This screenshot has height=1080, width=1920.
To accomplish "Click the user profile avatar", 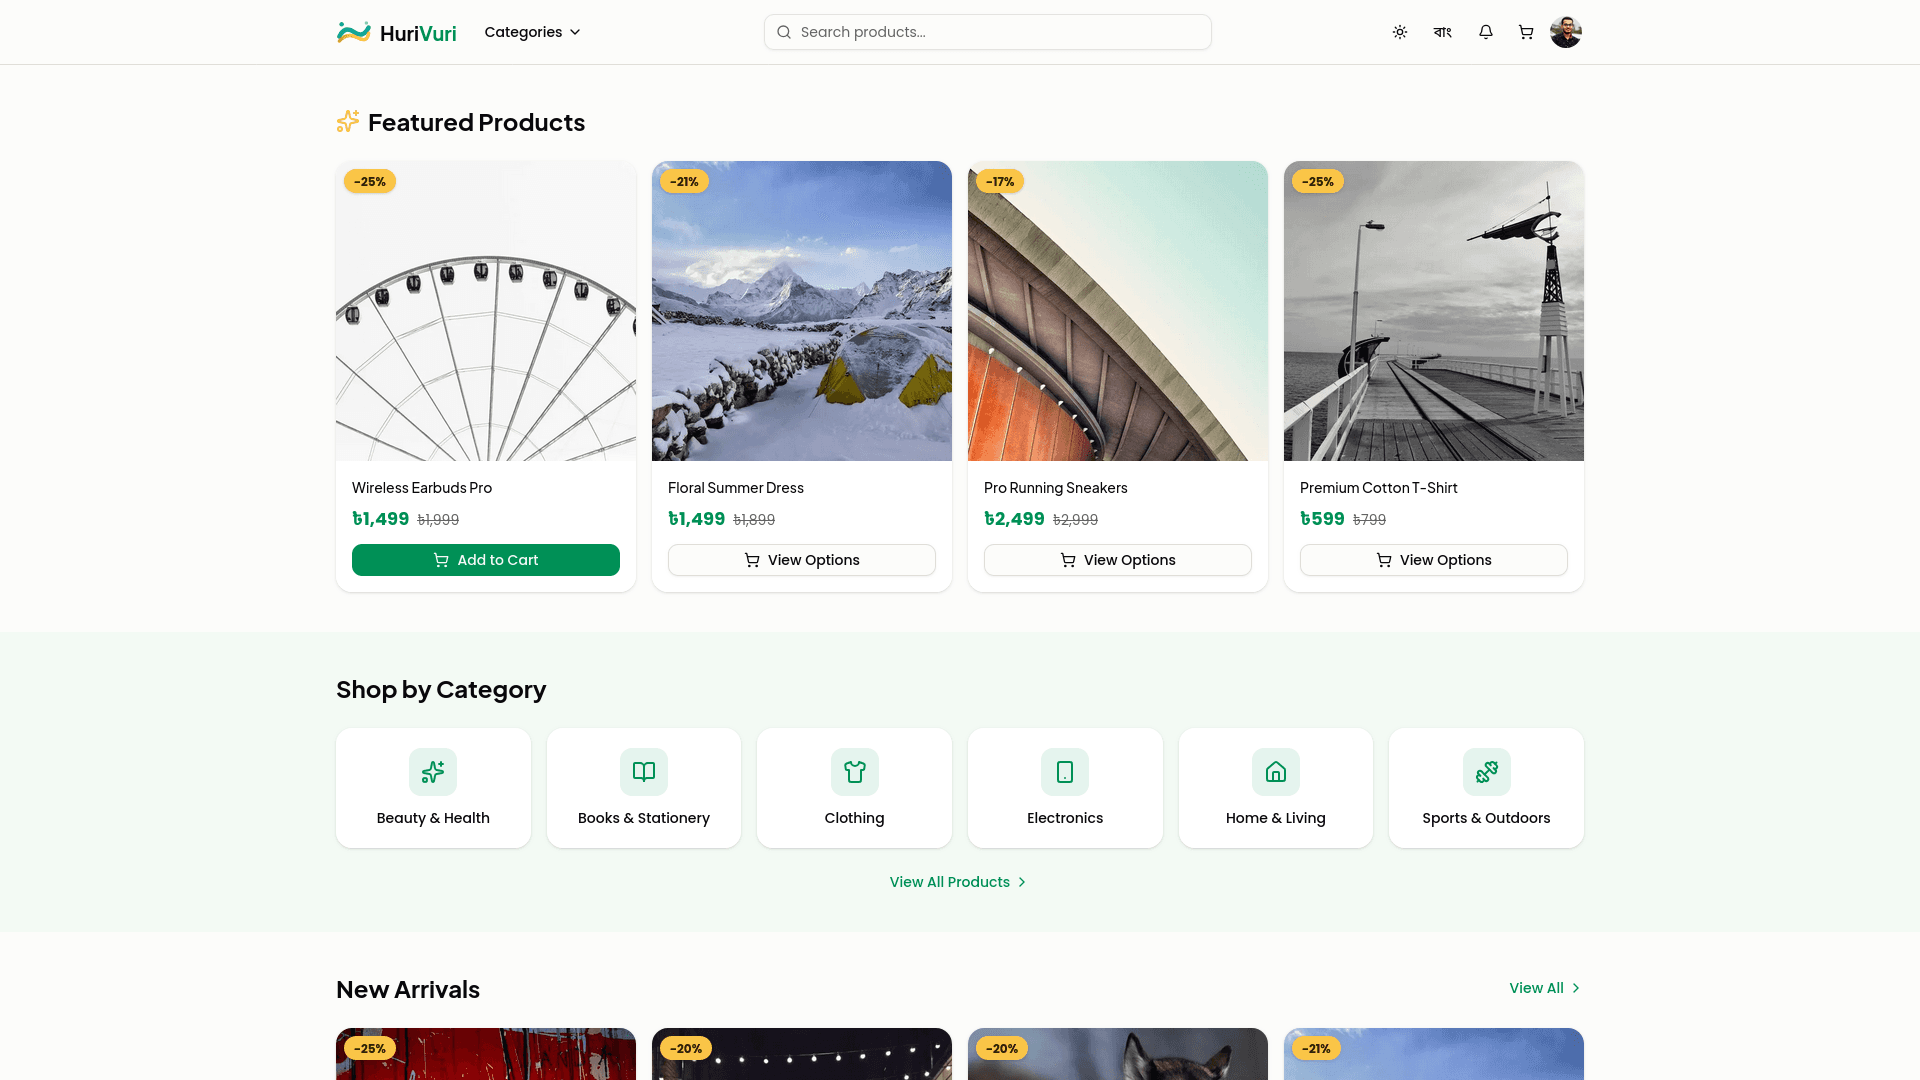I will coord(1565,32).
